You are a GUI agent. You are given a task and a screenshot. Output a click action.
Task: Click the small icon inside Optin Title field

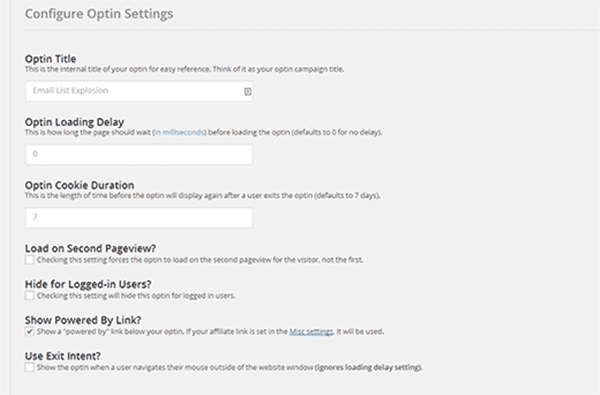click(x=248, y=91)
